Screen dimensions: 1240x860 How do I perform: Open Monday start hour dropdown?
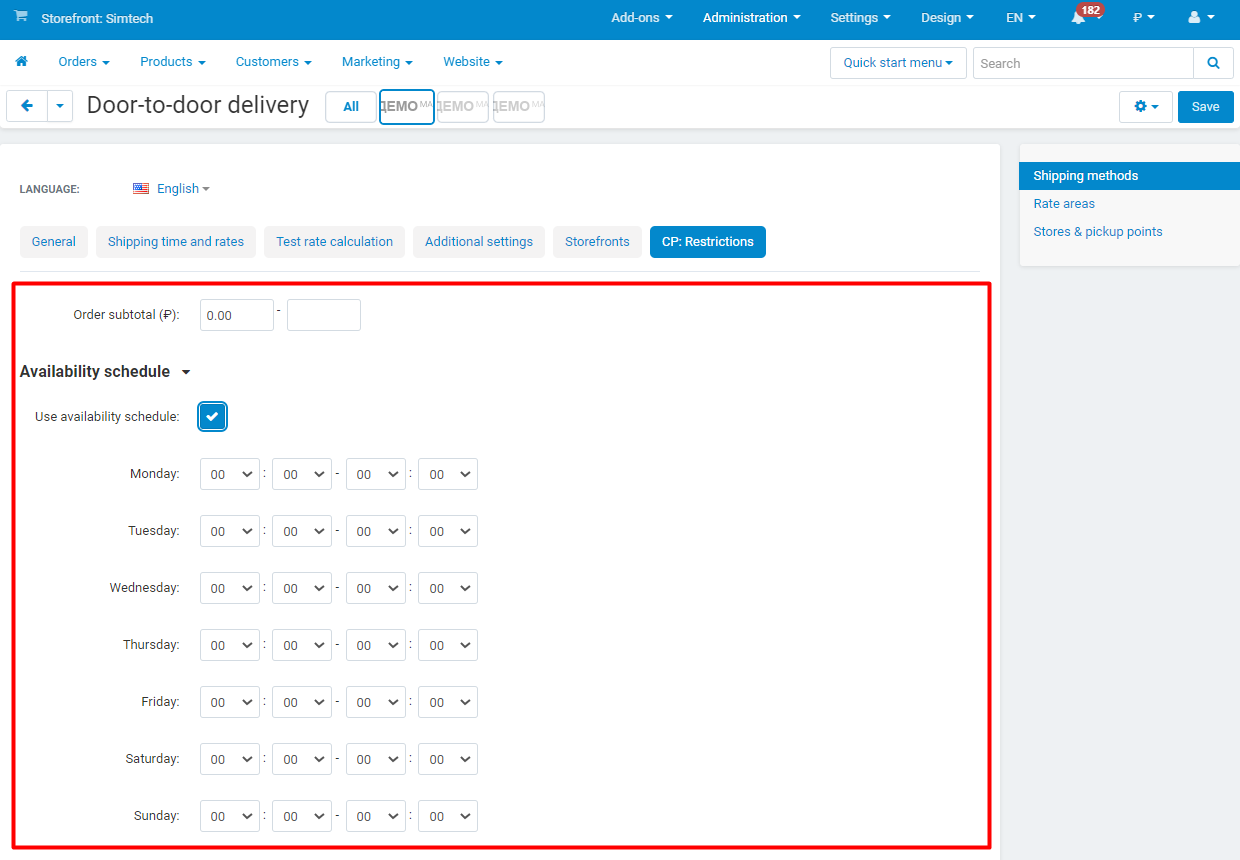point(230,474)
